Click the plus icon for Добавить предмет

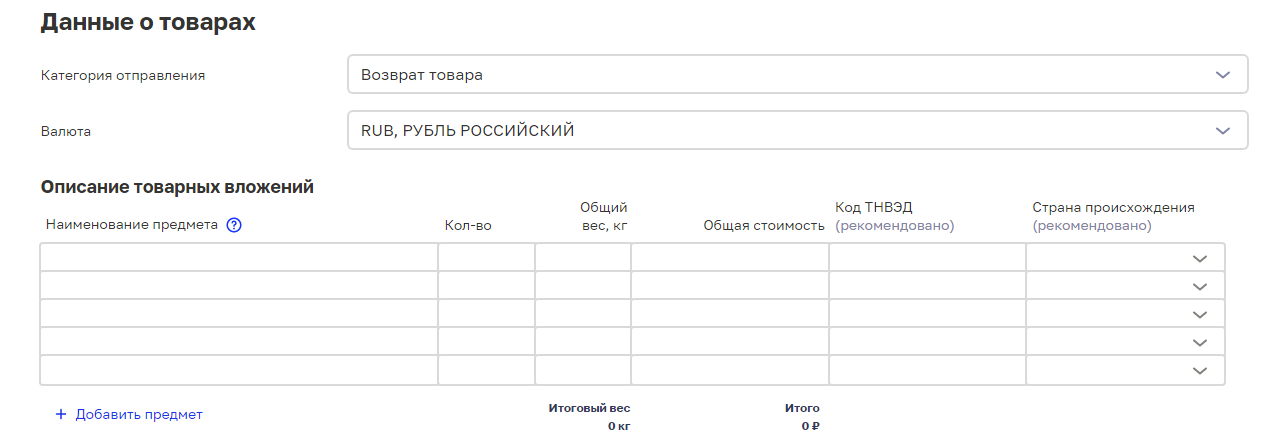(x=61, y=414)
